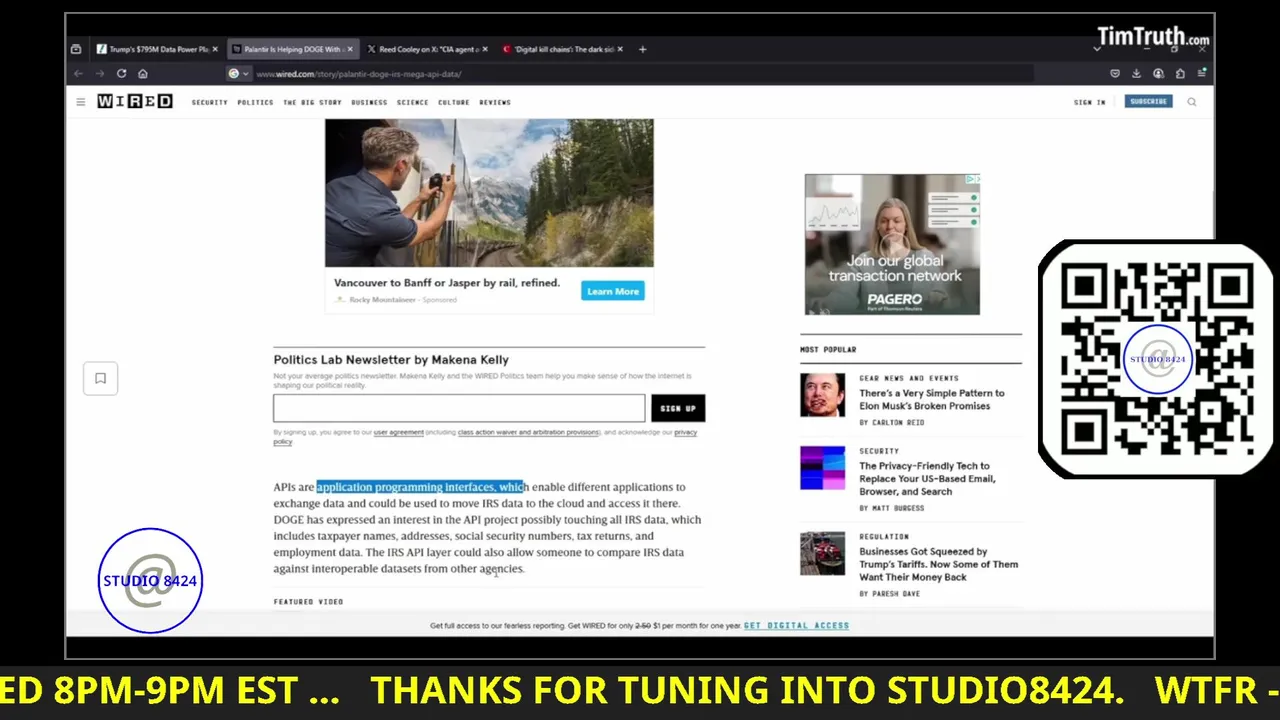The image size is (1280, 720).
Task: Open sidebar toggle icon left of tabs
Action: click(x=76, y=49)
